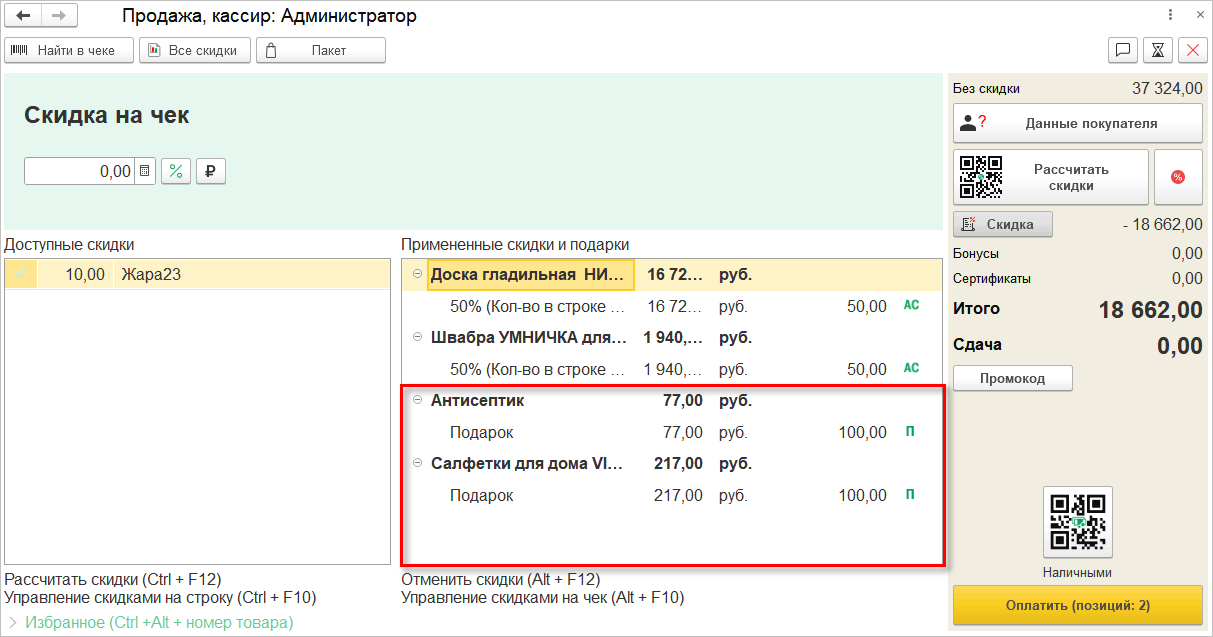Click the red percent circle button
This screenshot has width=1213, height=637.
(x=1177, y=177)
